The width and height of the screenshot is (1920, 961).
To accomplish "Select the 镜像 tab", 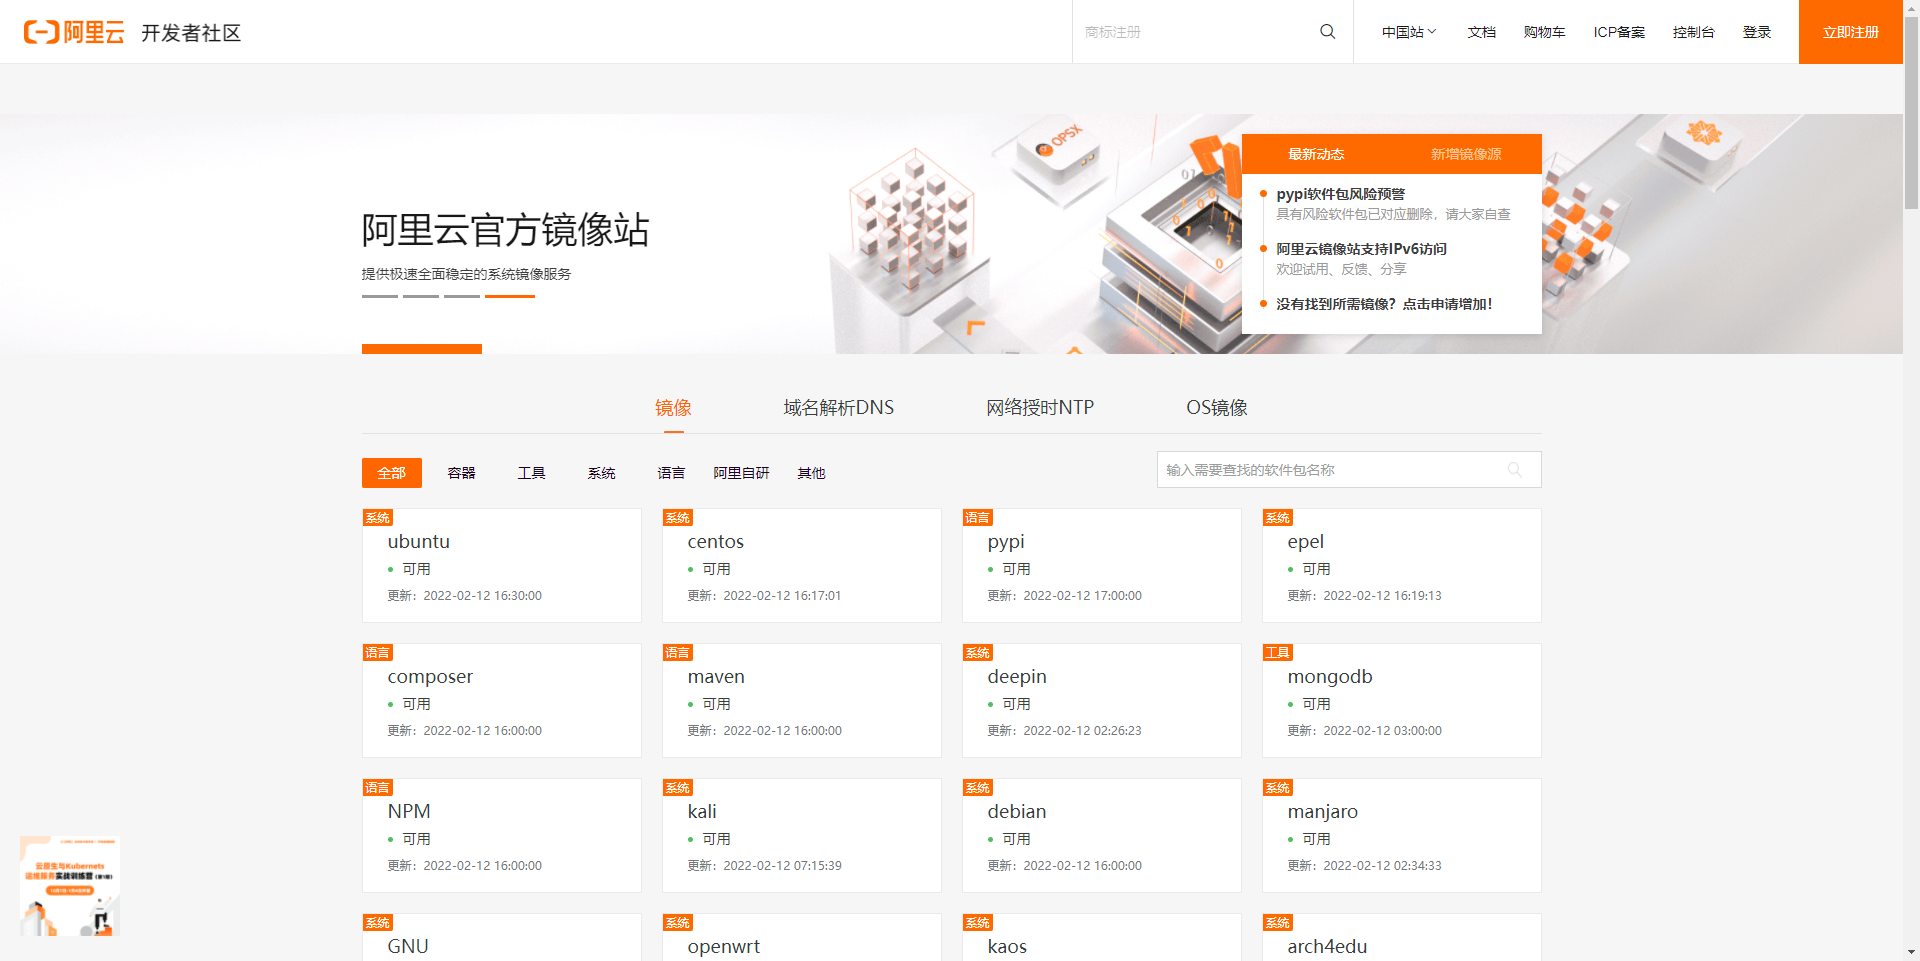I will 673,408.
